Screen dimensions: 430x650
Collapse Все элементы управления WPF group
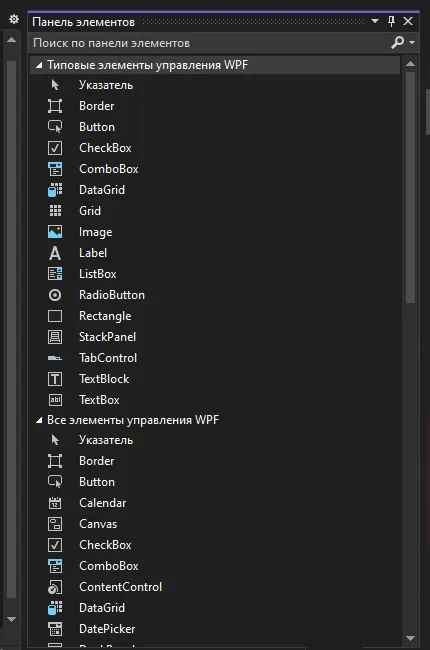click(39, 420)
